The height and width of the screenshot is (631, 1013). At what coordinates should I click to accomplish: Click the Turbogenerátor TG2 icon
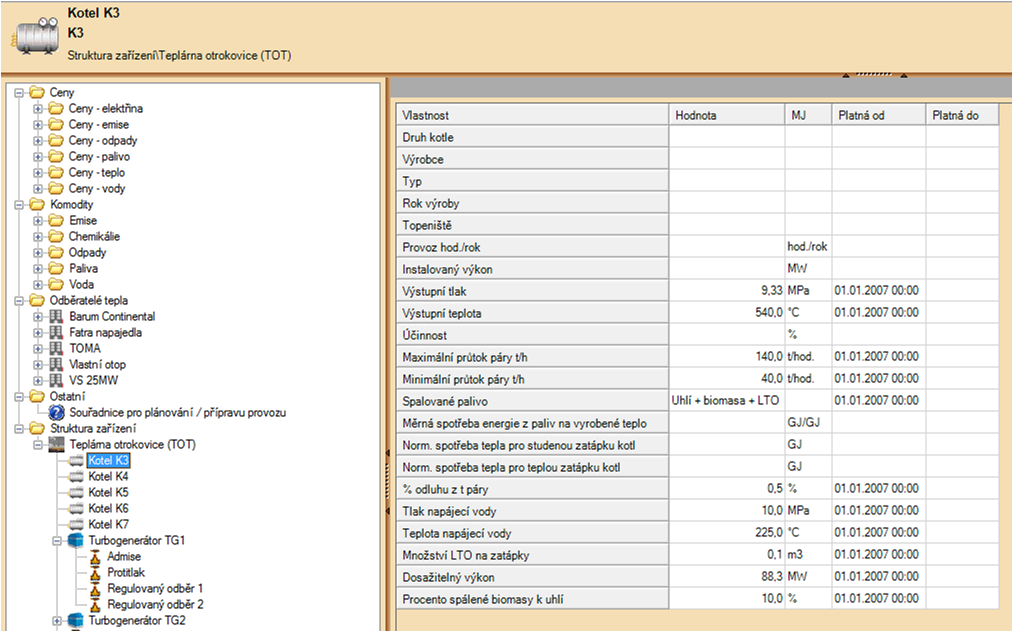[x=76, y=621]
